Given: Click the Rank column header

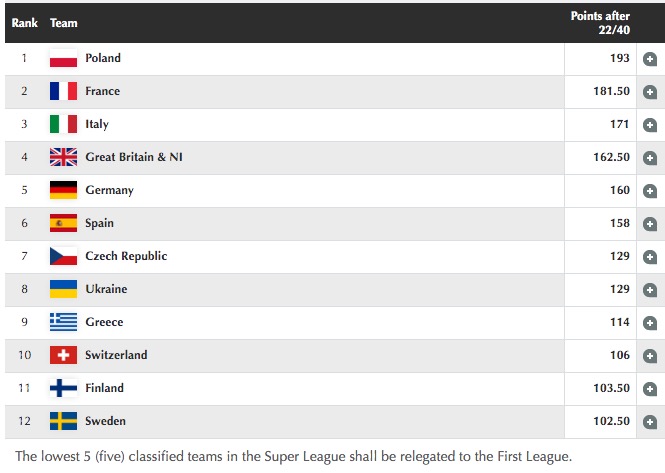Looking at the screenshot, I should click(x=25, y=22).
